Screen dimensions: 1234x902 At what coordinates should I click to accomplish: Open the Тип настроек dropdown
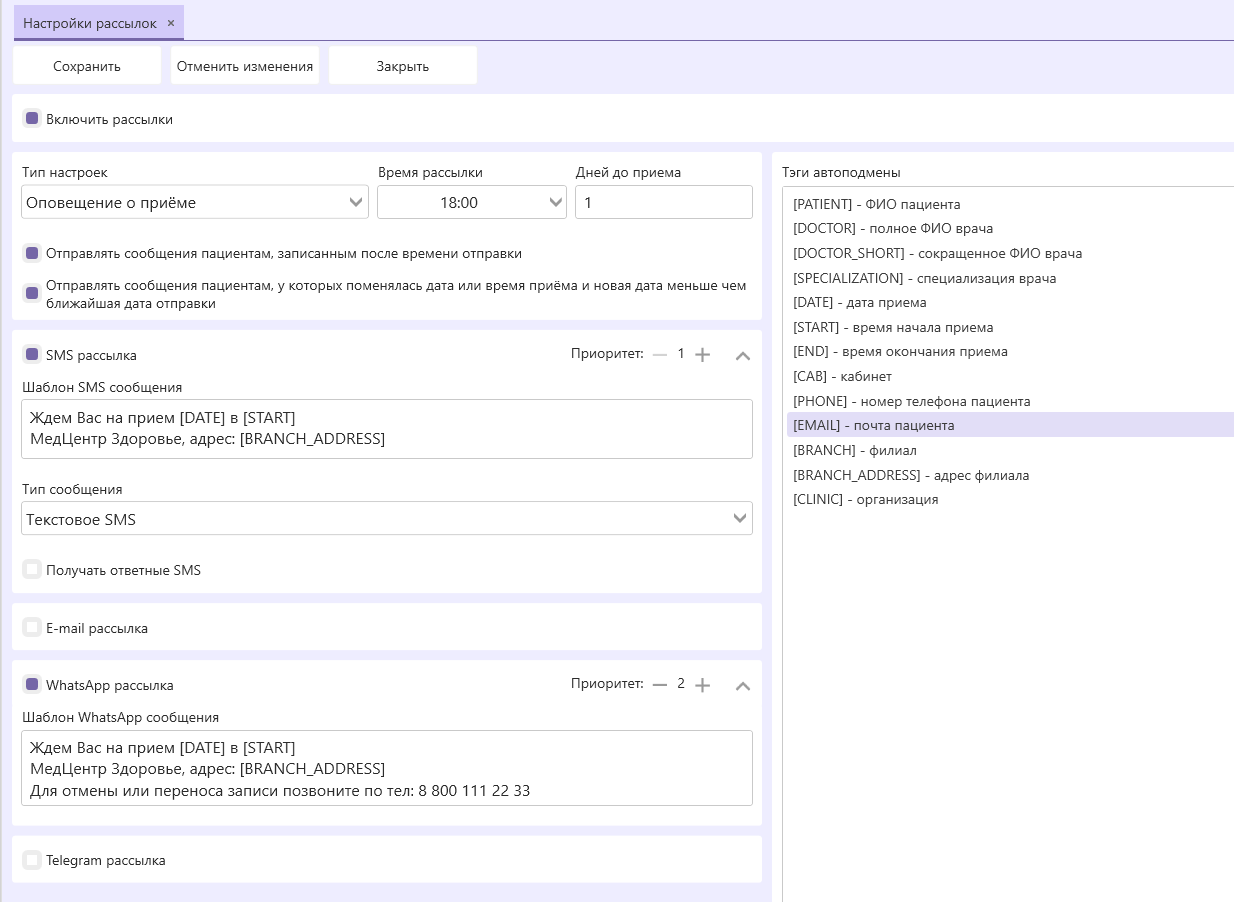[195, 202]
